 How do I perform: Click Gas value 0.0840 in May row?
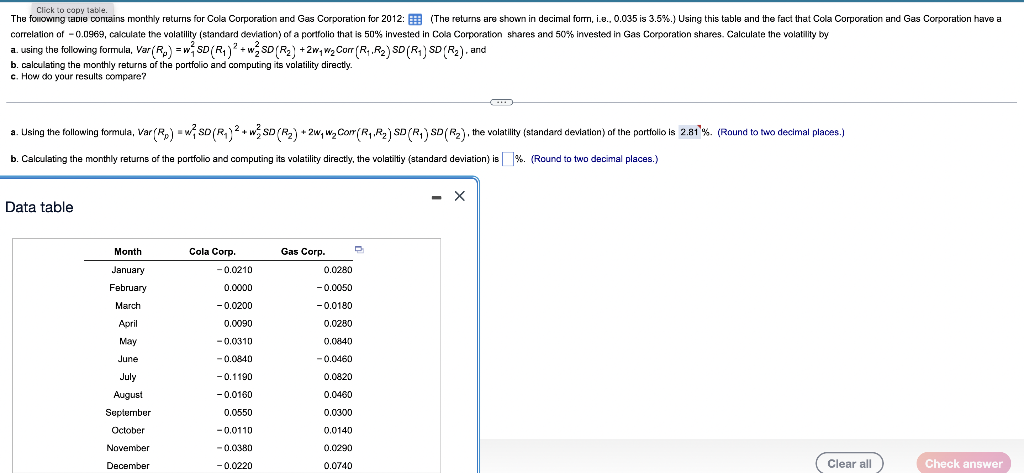(338, 341)
